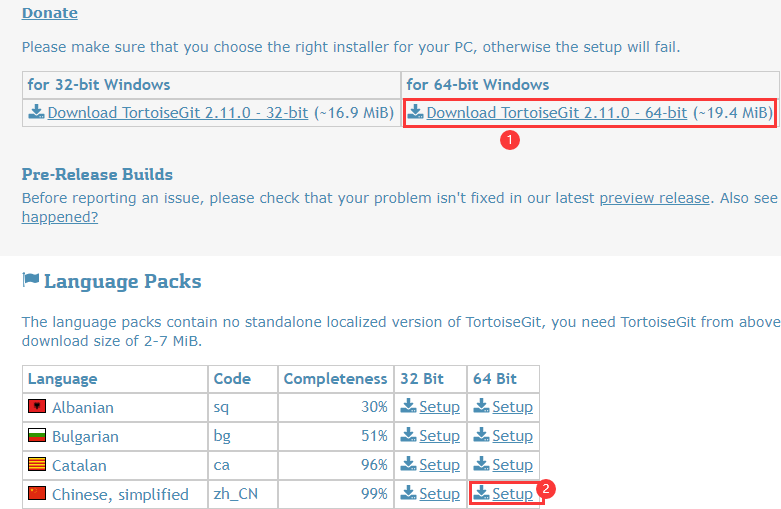Click the Bulgarian flag icon

point(37,435)
